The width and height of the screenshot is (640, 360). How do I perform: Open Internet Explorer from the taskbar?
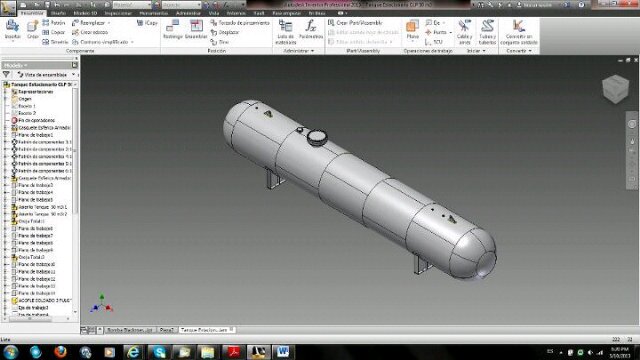pos(133,351)
